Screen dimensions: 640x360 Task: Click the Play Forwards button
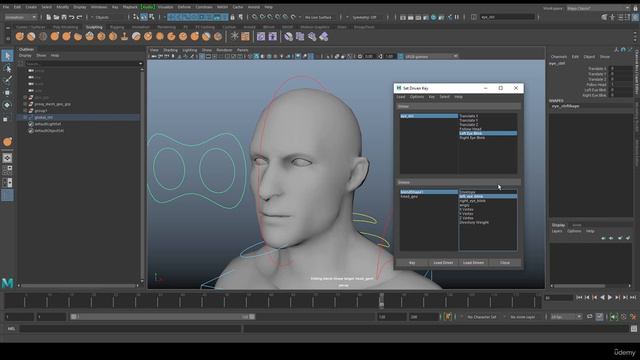(610, 298)
